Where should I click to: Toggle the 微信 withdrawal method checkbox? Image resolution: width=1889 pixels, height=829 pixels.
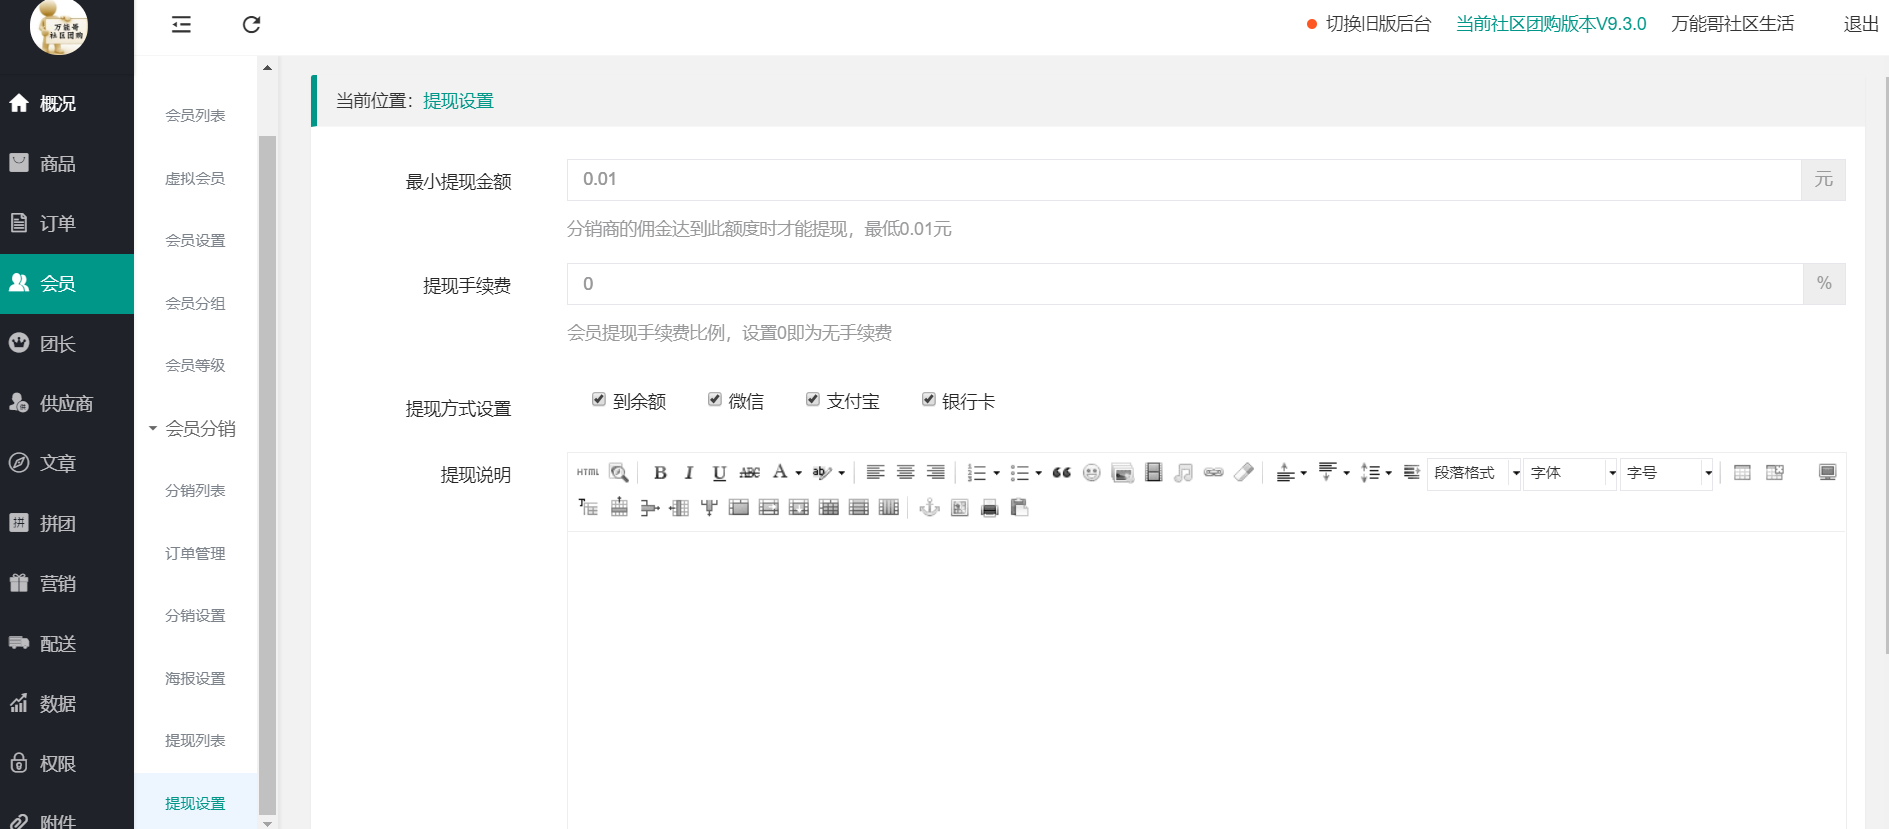point(715,400)
